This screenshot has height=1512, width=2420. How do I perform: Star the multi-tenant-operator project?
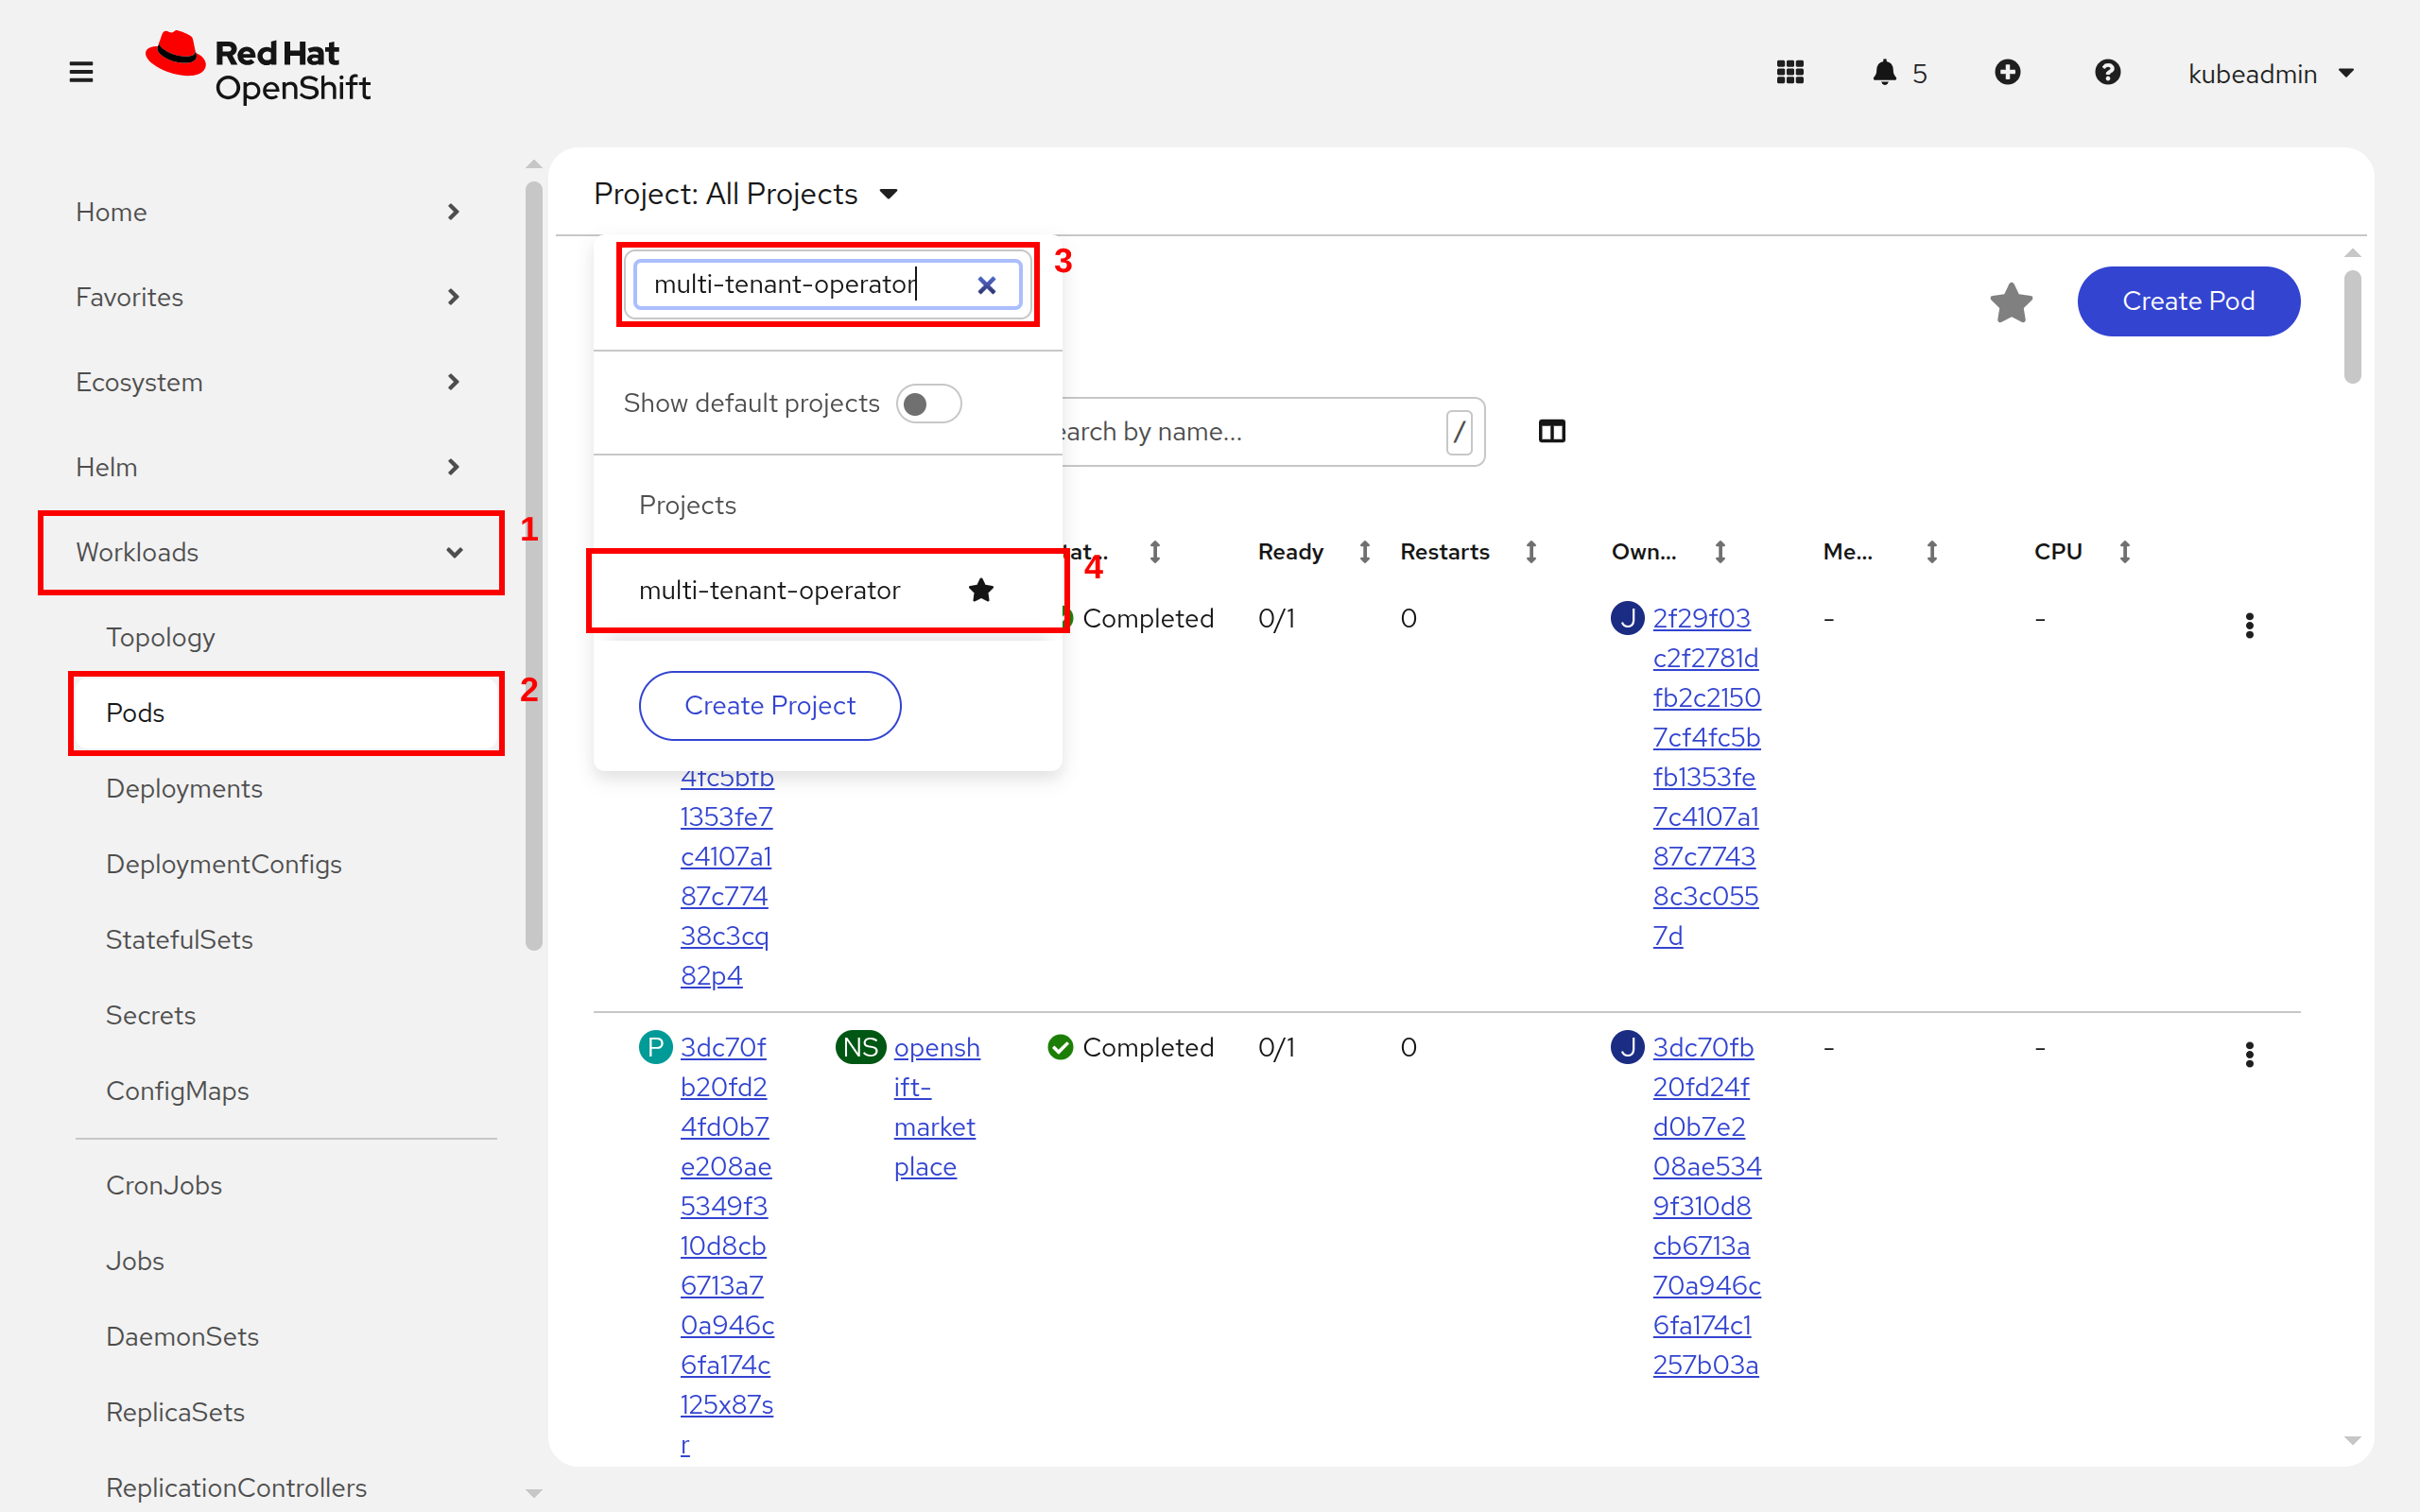click(x=981, y=590)
